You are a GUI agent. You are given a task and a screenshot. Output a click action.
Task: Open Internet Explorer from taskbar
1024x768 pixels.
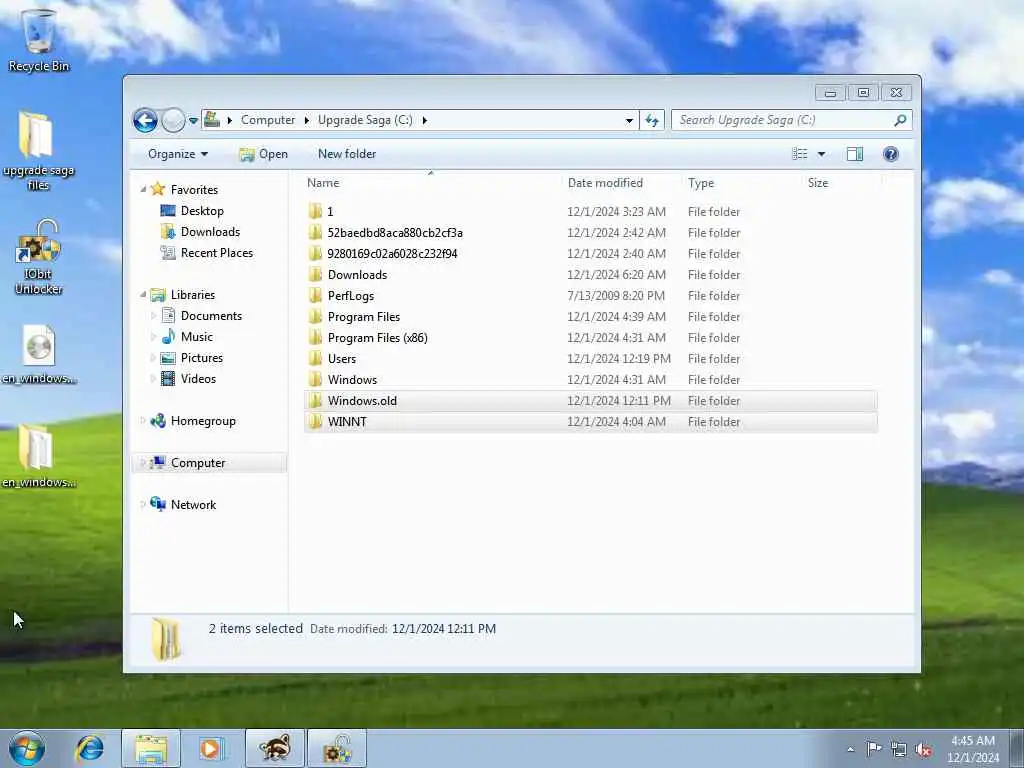[x=89, y=748]
